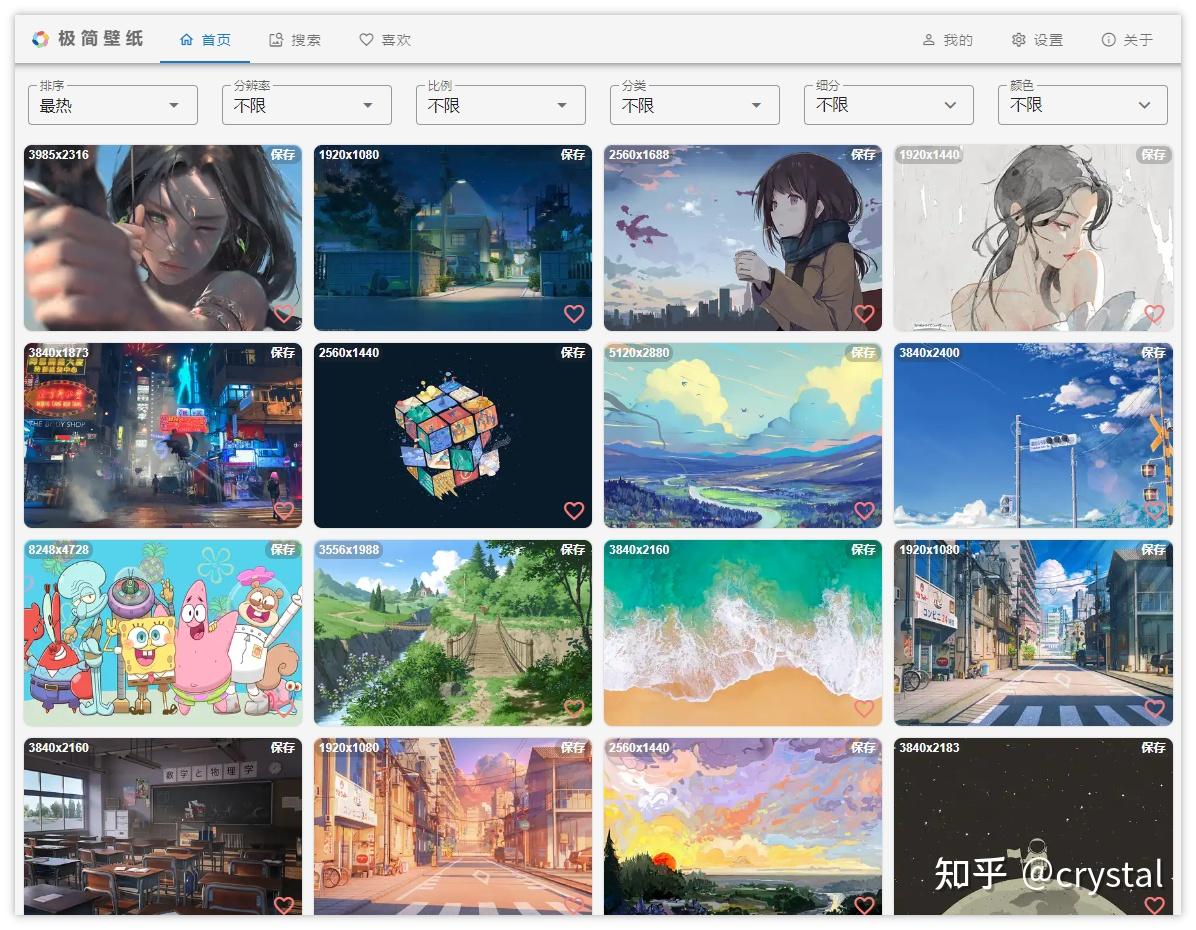The height and width of the screenshot is (930, 1196).
Task: Click the 5120x2880 resolution label
Action: (639, 352)
